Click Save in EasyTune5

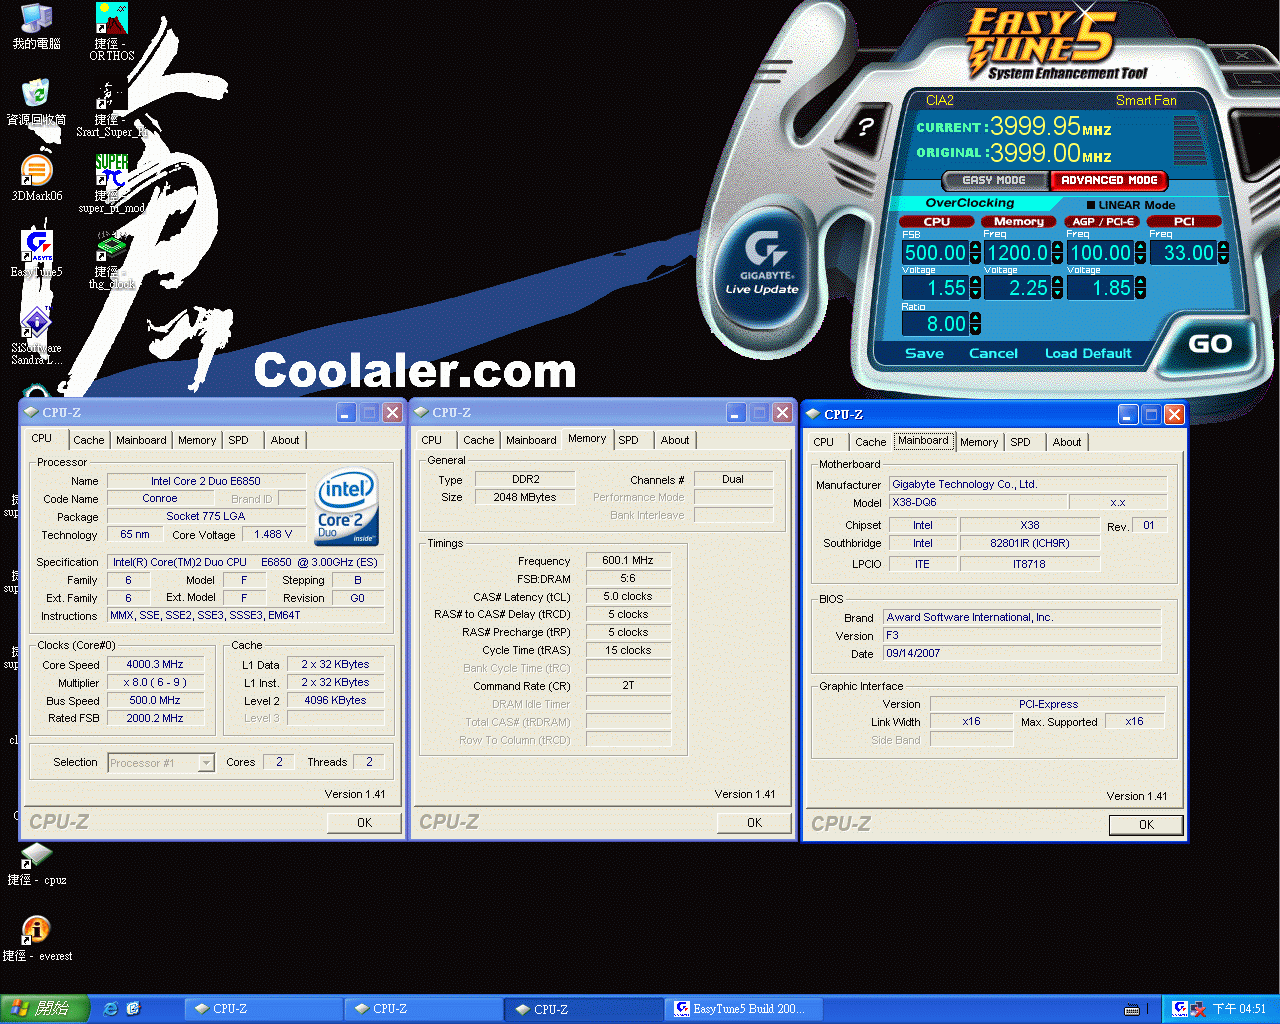pyautogui.click(x=924, y=353)
